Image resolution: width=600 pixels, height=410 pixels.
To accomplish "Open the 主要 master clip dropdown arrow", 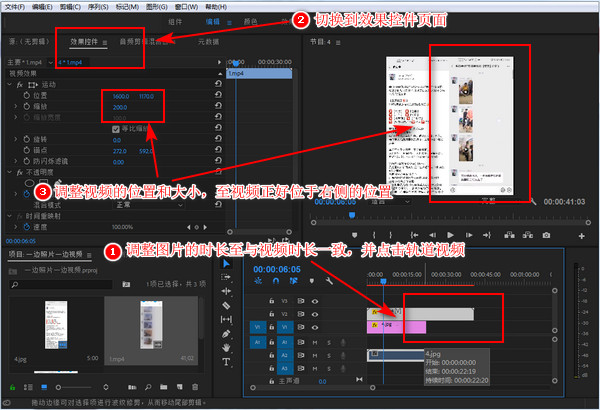I will (51, 62).
